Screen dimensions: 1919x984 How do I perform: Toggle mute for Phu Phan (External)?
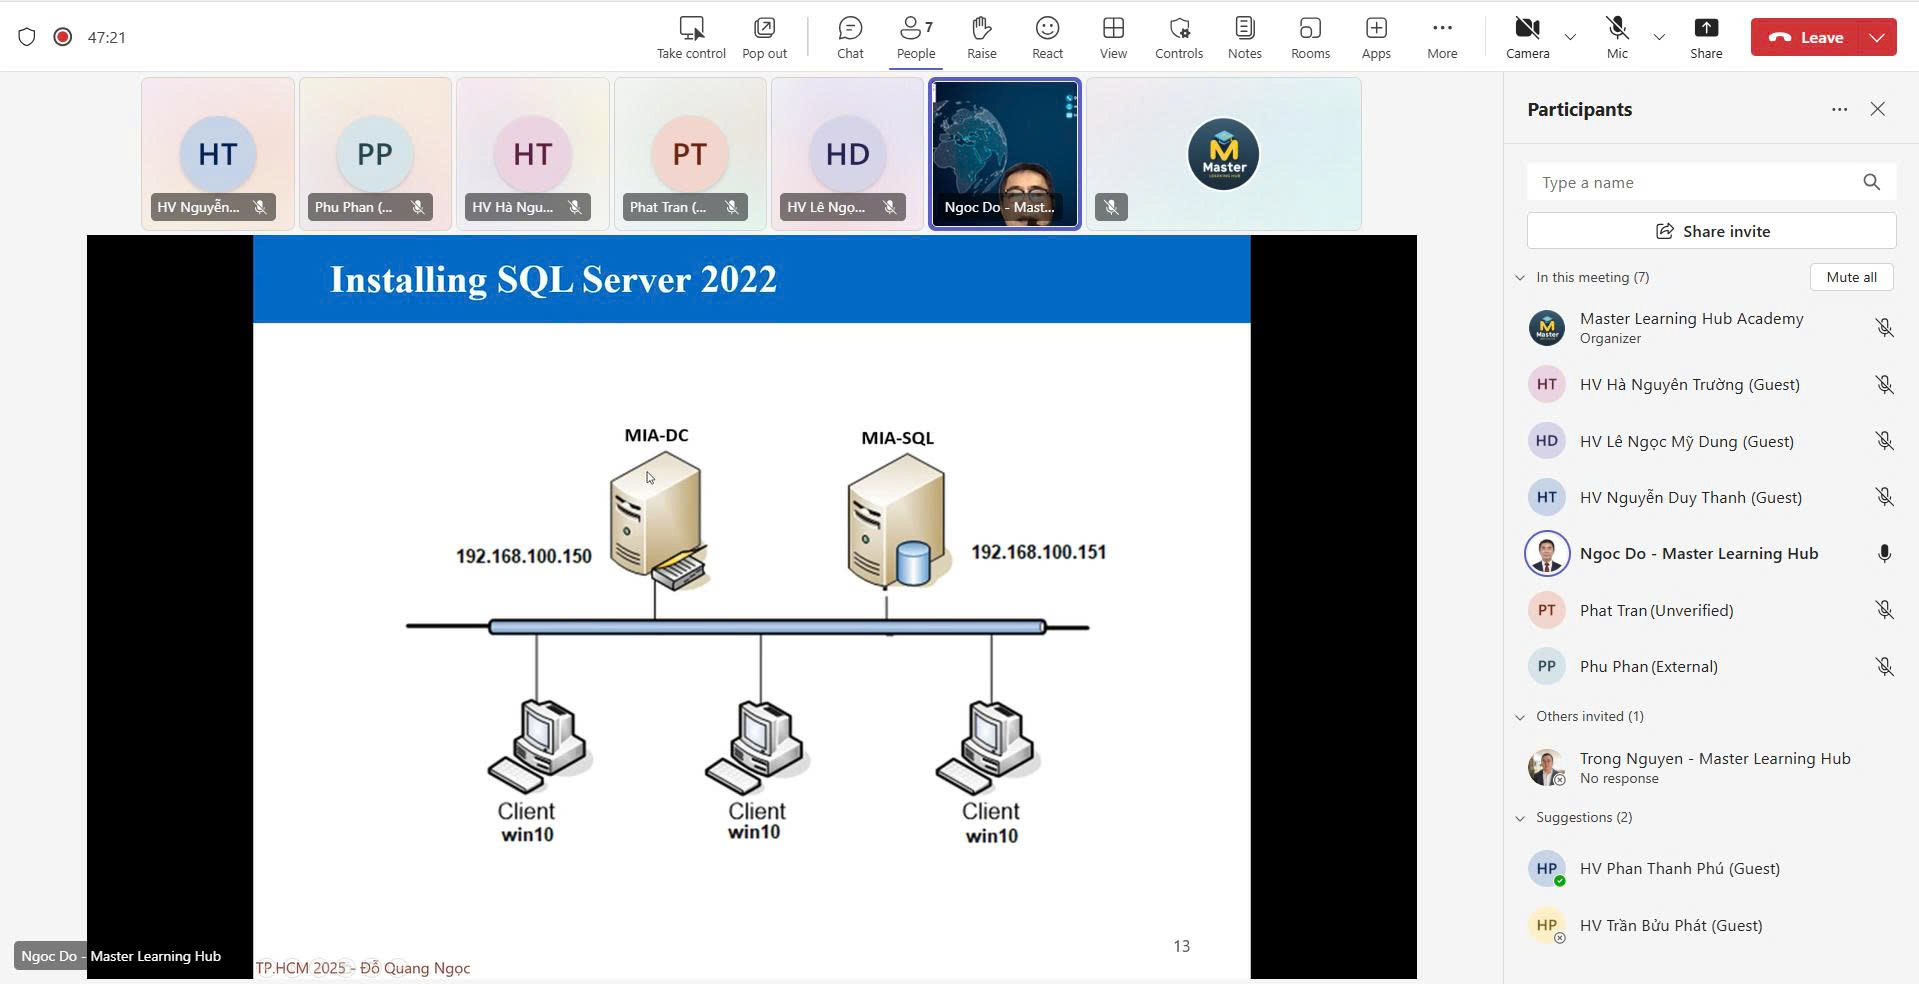[x=1884, y=667]
